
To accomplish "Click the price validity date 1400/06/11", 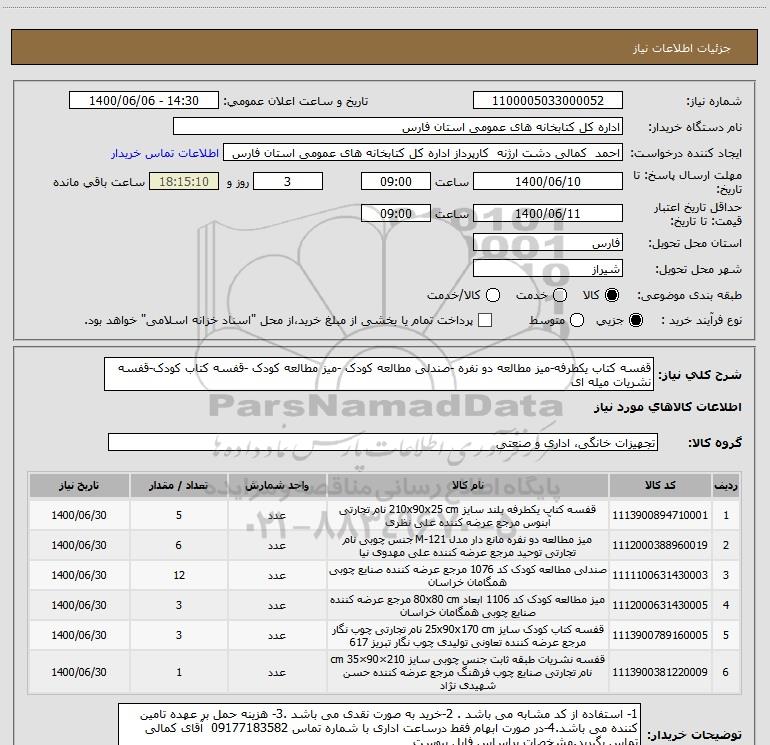I will tap(548, 213).
